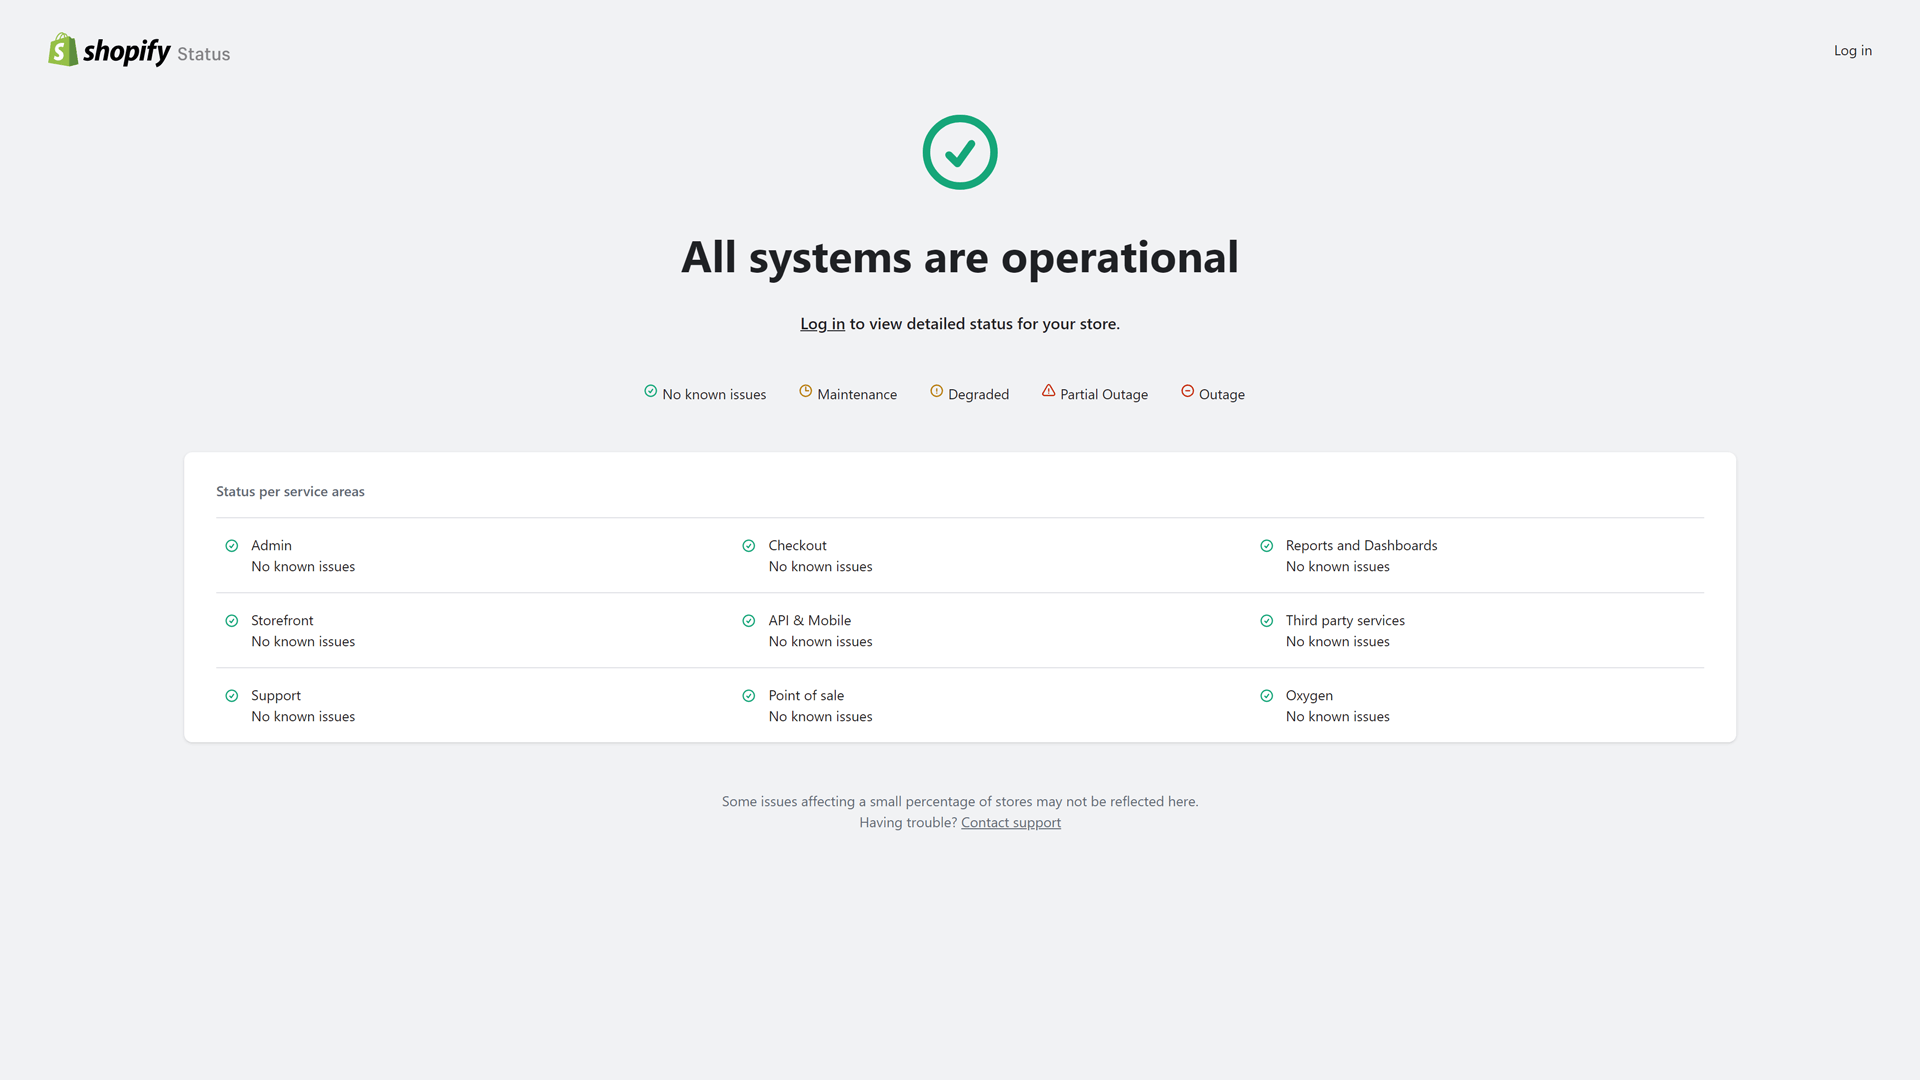Click the checkmark next to API & Mobile
The height and width of the screenshot is (1080, 1920).
pos(749,621)
